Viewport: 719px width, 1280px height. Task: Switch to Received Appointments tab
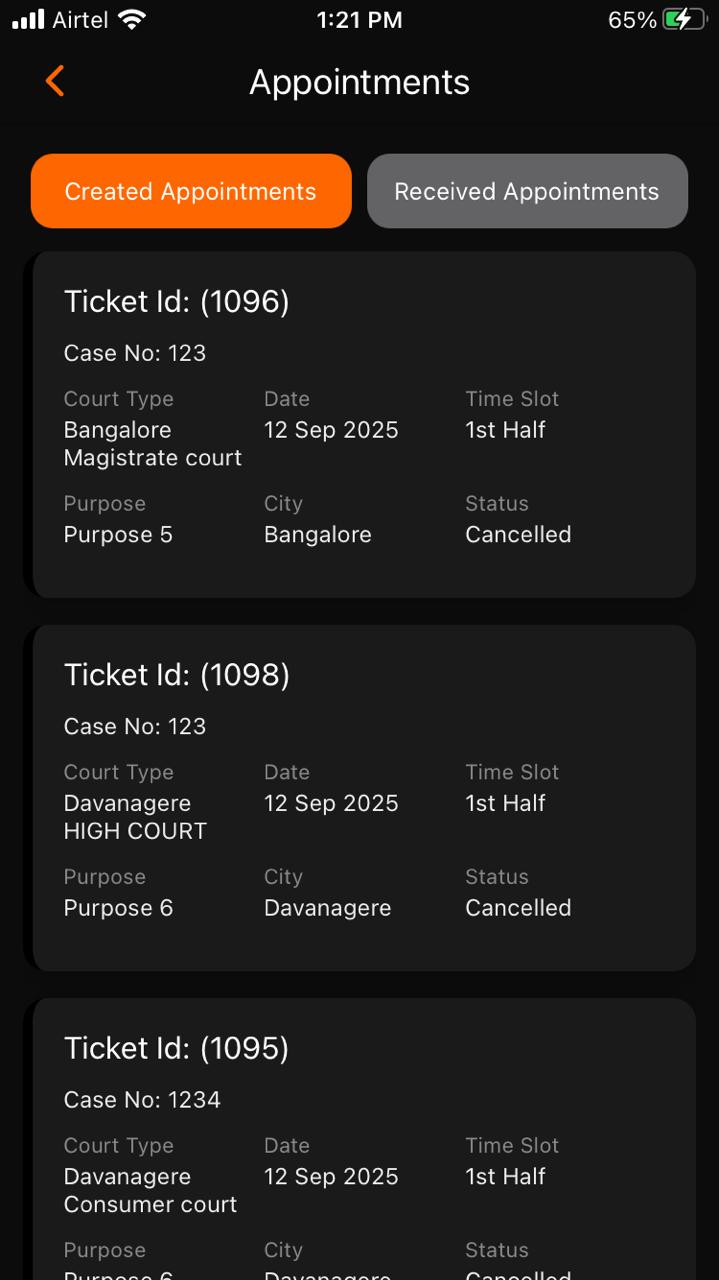tap(527, 191)
